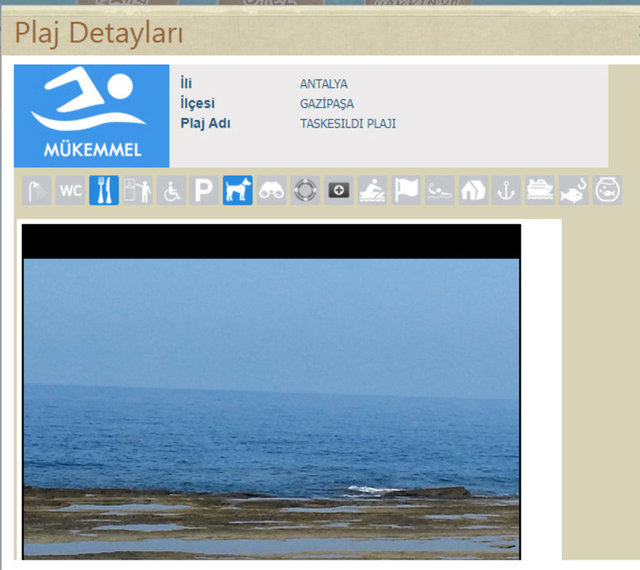640x570 pixels.
Task: Click the wheelchair accessibility icon
Action: click(171, 190)
